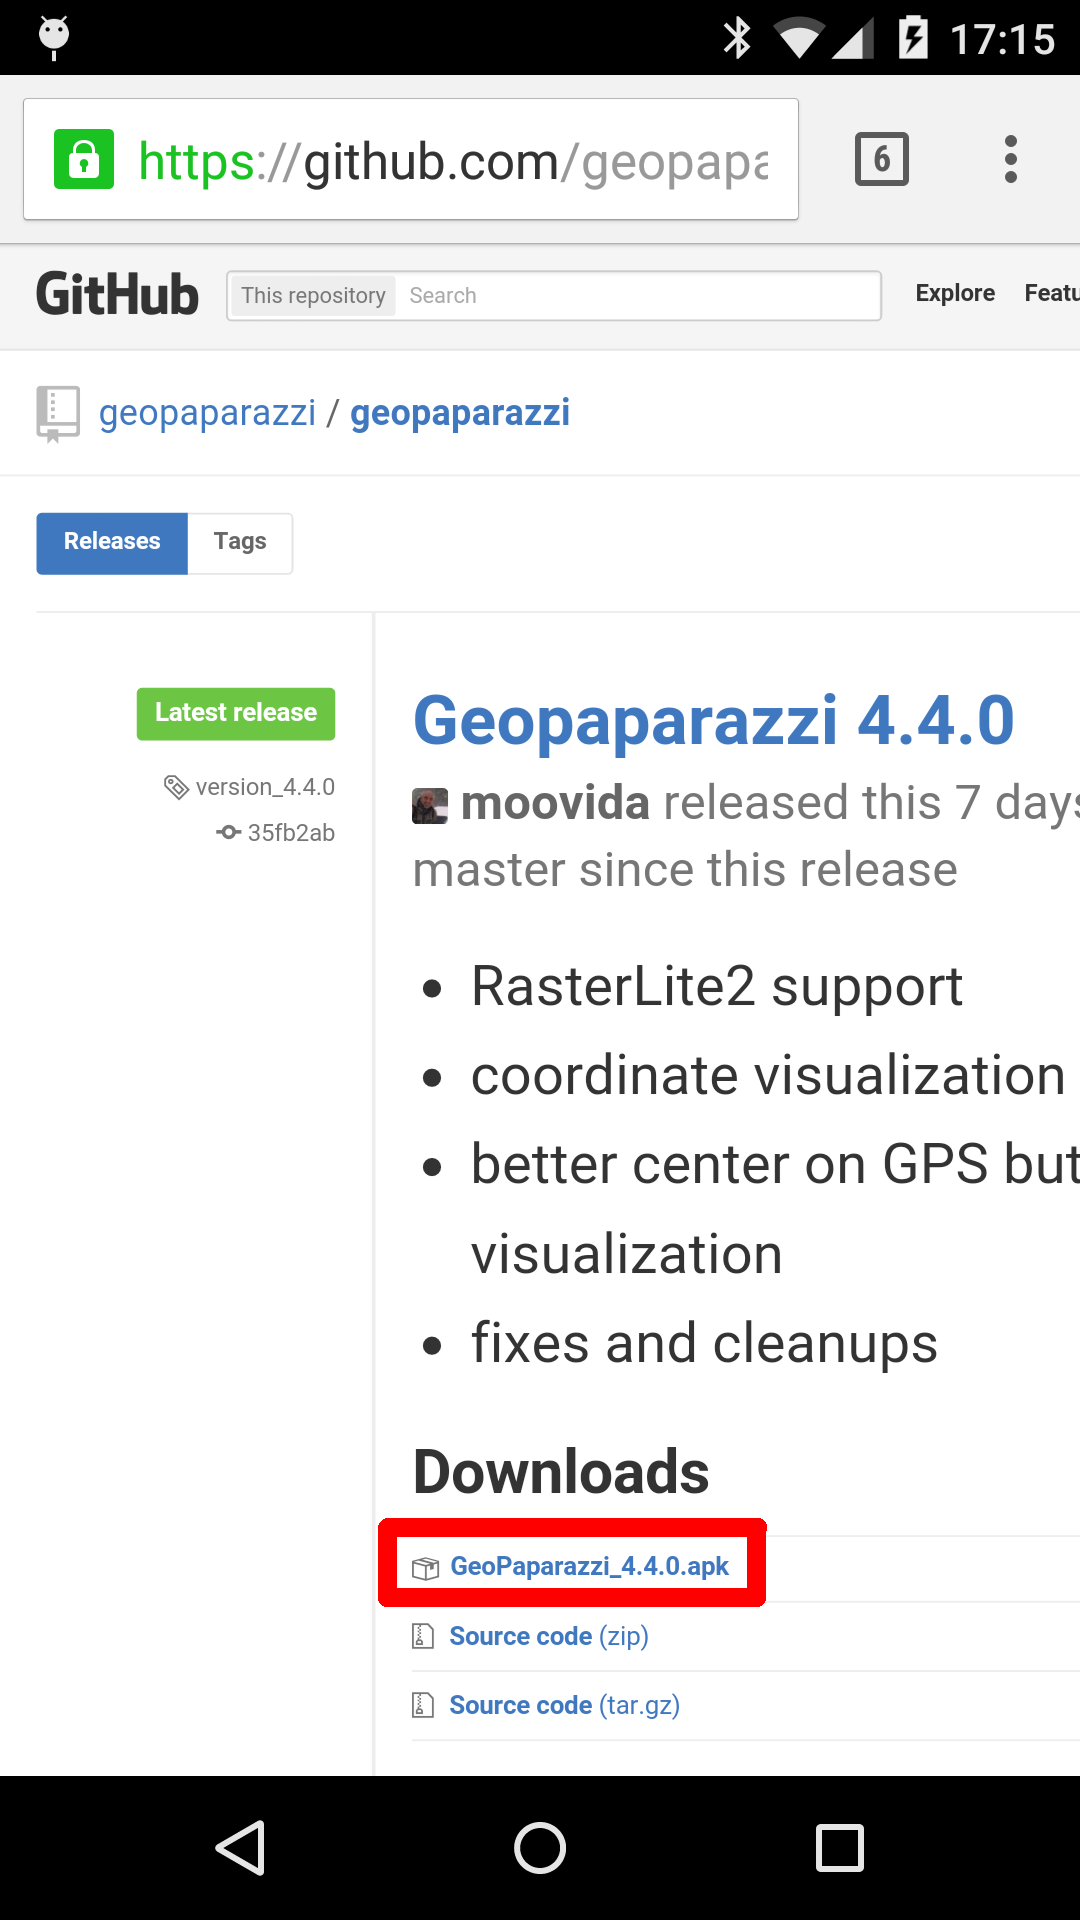Tap the Android recent apps button
1080x1920 pixels.
[x=840, y=1847]
